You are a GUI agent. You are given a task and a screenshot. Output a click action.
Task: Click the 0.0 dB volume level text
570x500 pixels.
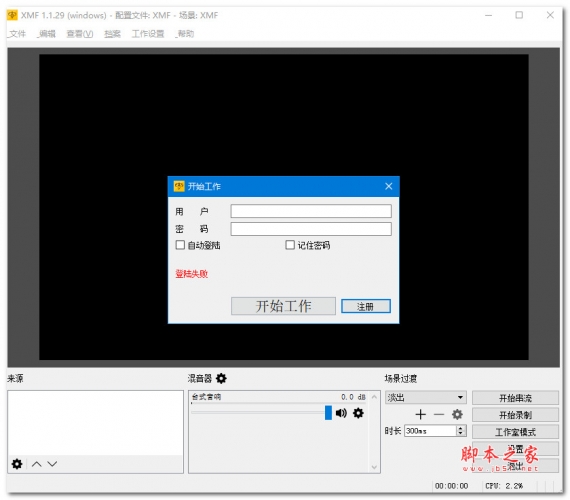(x=353, y=397)
